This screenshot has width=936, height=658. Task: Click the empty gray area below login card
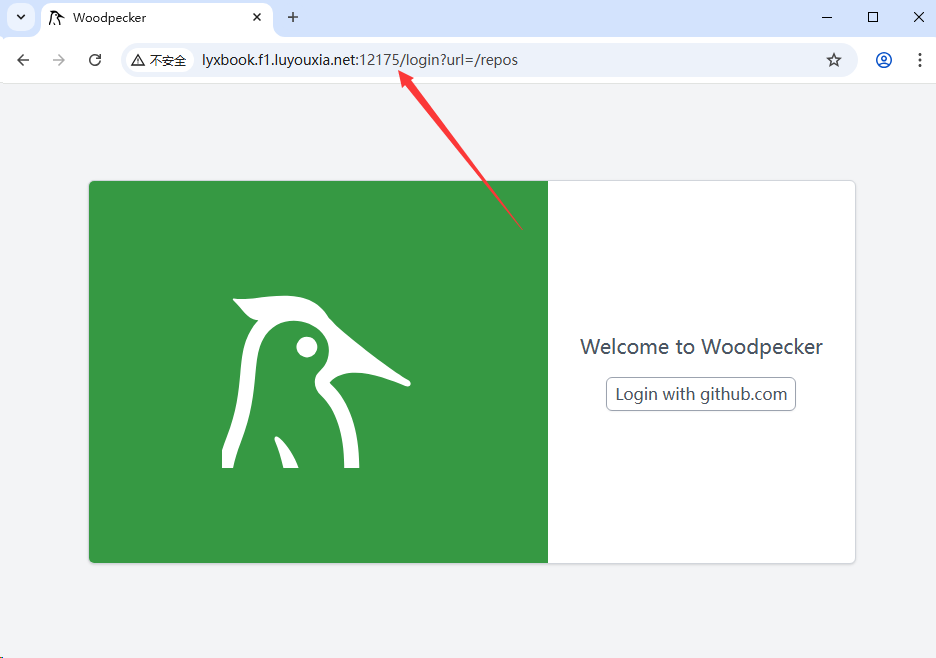470,610
